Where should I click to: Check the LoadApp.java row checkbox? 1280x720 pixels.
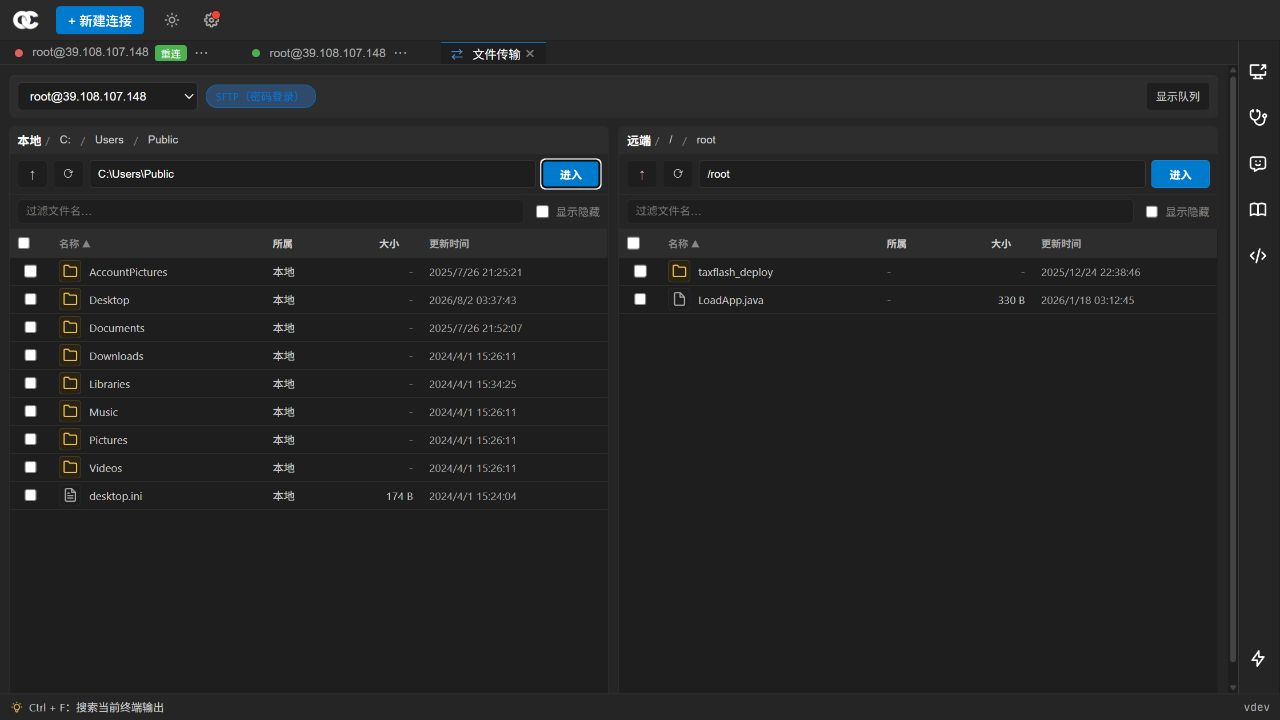[640, 299]
